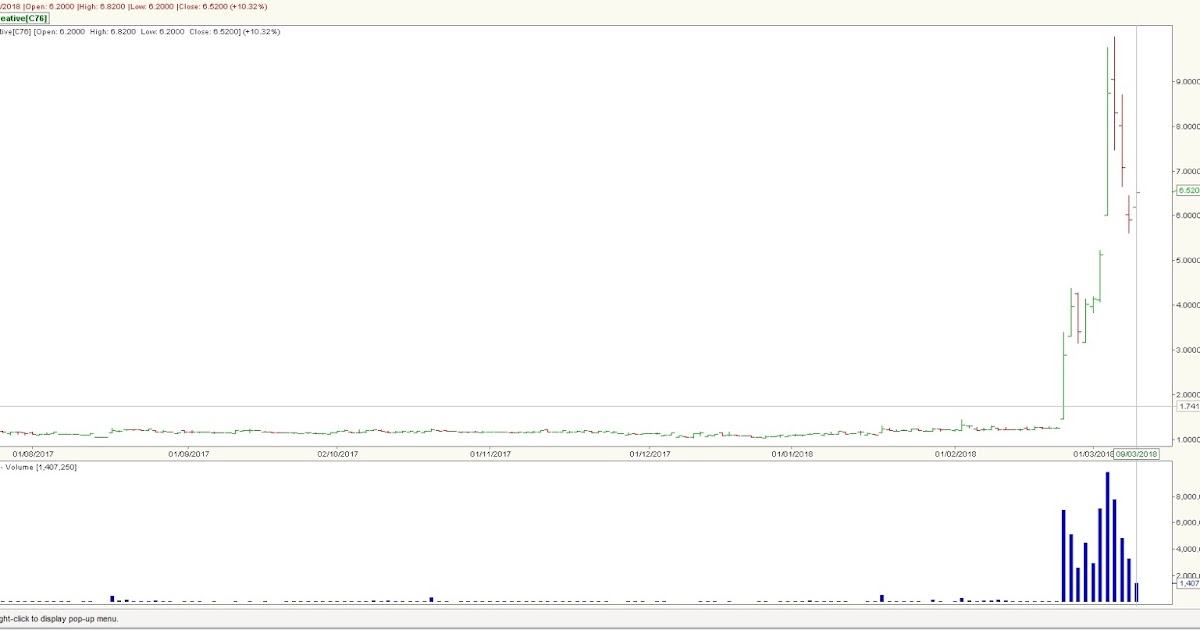This screenshot has width=1200, height=630.
Task: Click the highlighted 09/03/2018 date marker
Action: click(1138, 453)
